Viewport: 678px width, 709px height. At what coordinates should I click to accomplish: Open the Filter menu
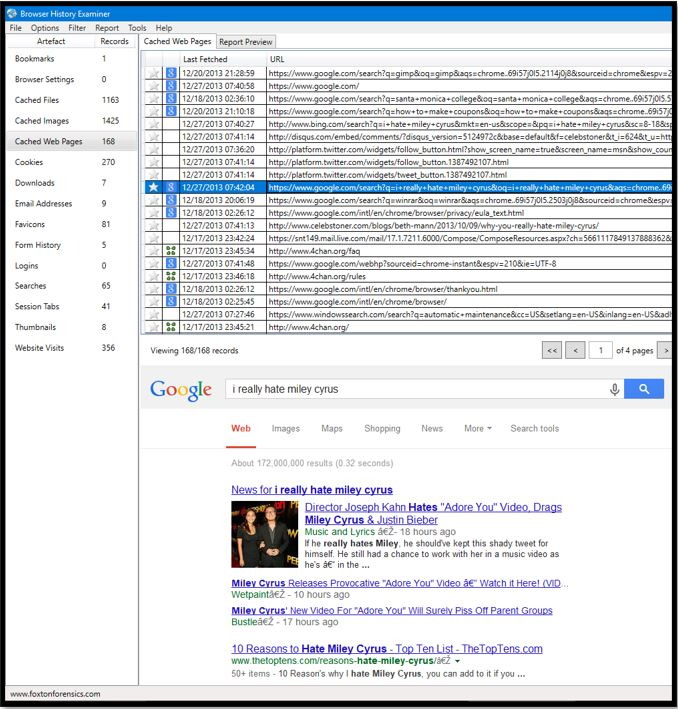(77, 28)
